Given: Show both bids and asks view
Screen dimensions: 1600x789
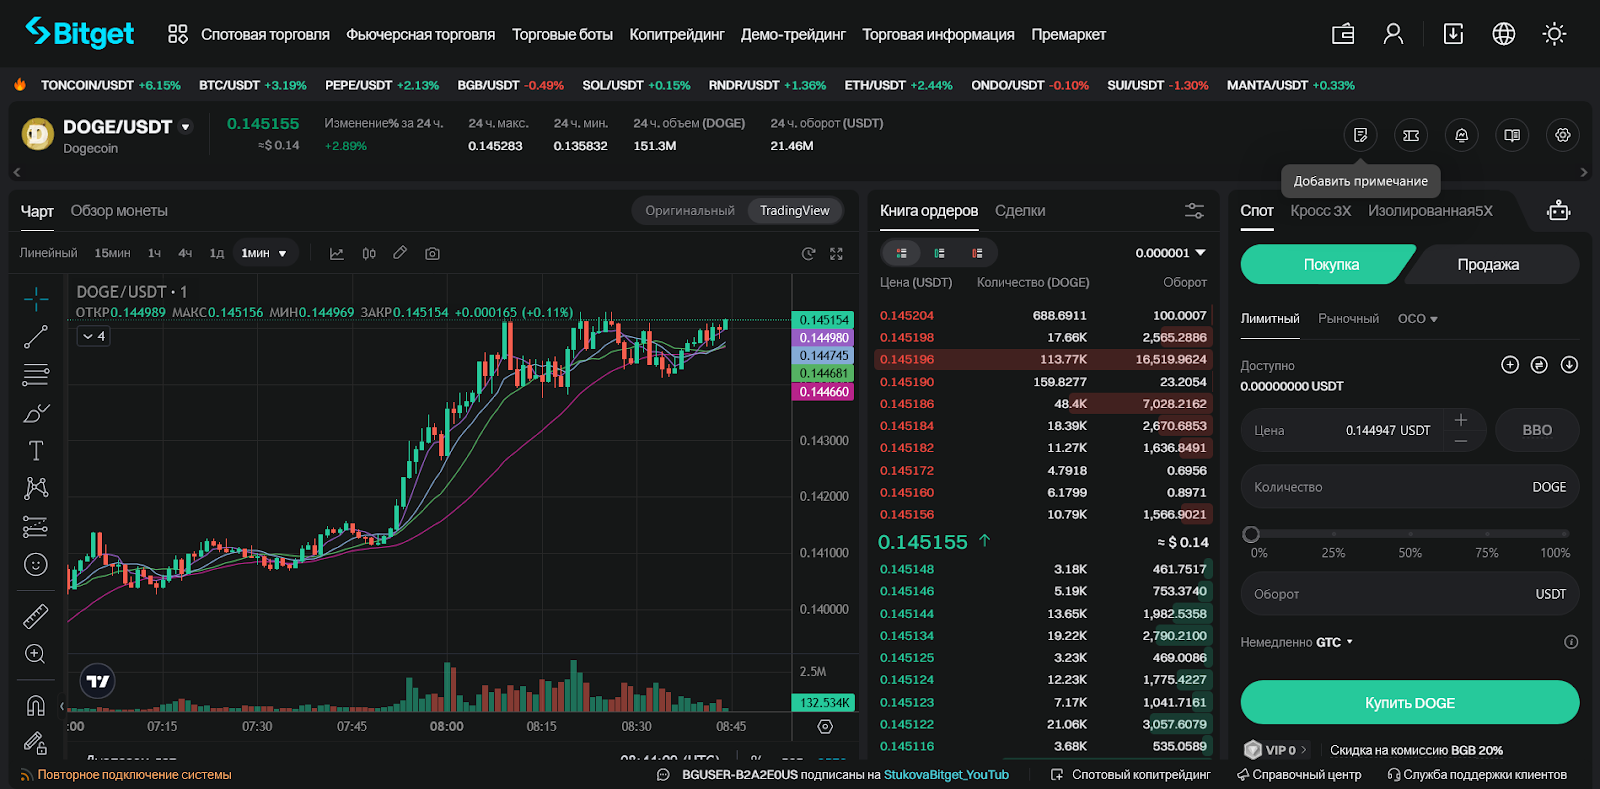Looking at the screenshot, I should 902,253.
